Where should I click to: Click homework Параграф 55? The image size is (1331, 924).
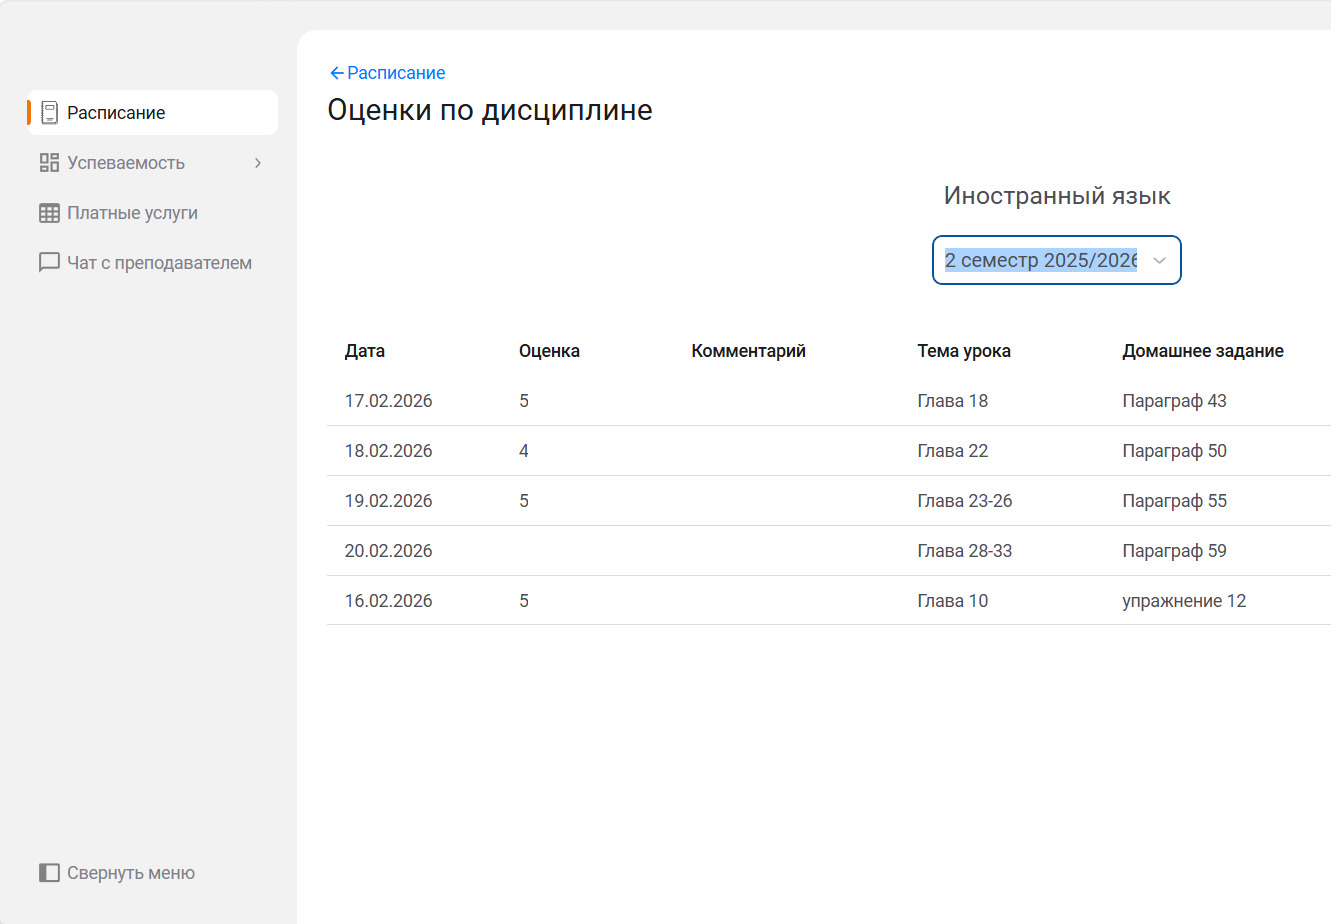1174,501
